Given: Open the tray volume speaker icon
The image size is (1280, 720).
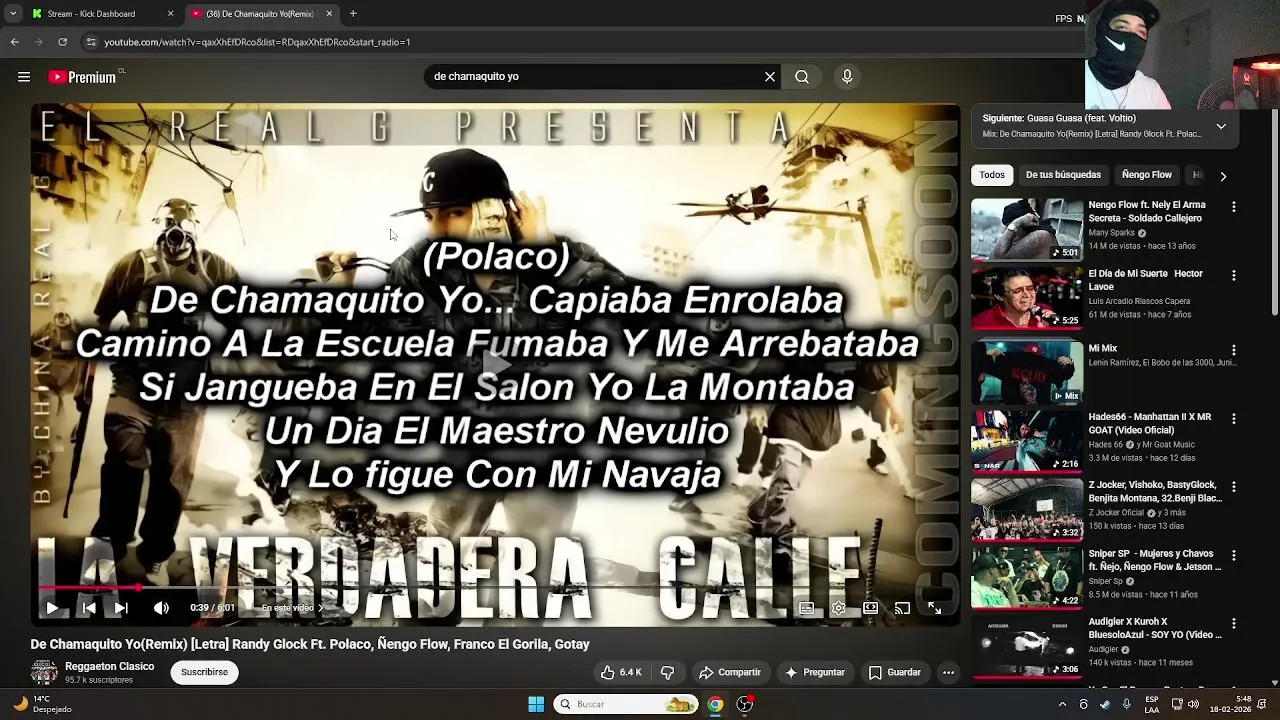Looking at the screenshot, I should pos(1193,704).
